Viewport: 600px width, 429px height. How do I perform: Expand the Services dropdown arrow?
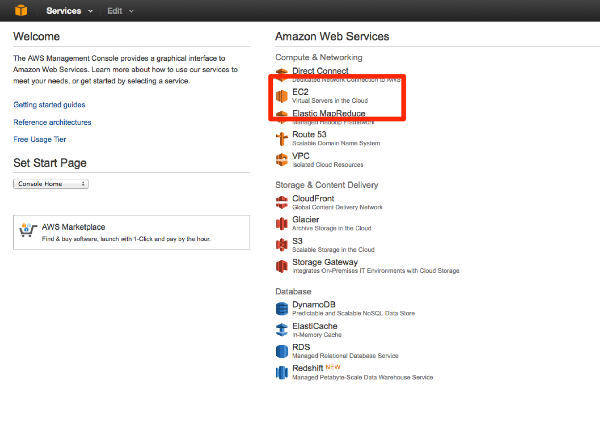pyautogui.click(x=90, y=11)
